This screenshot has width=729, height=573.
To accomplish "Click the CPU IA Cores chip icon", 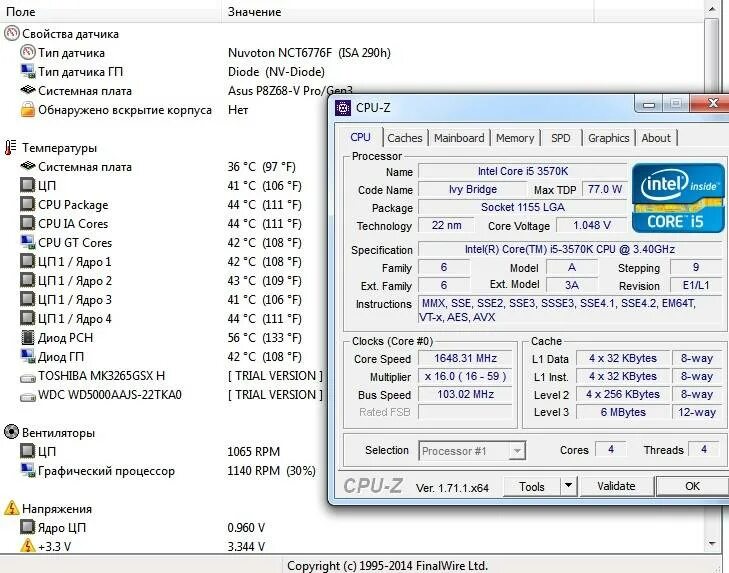I will click(28, 224).
